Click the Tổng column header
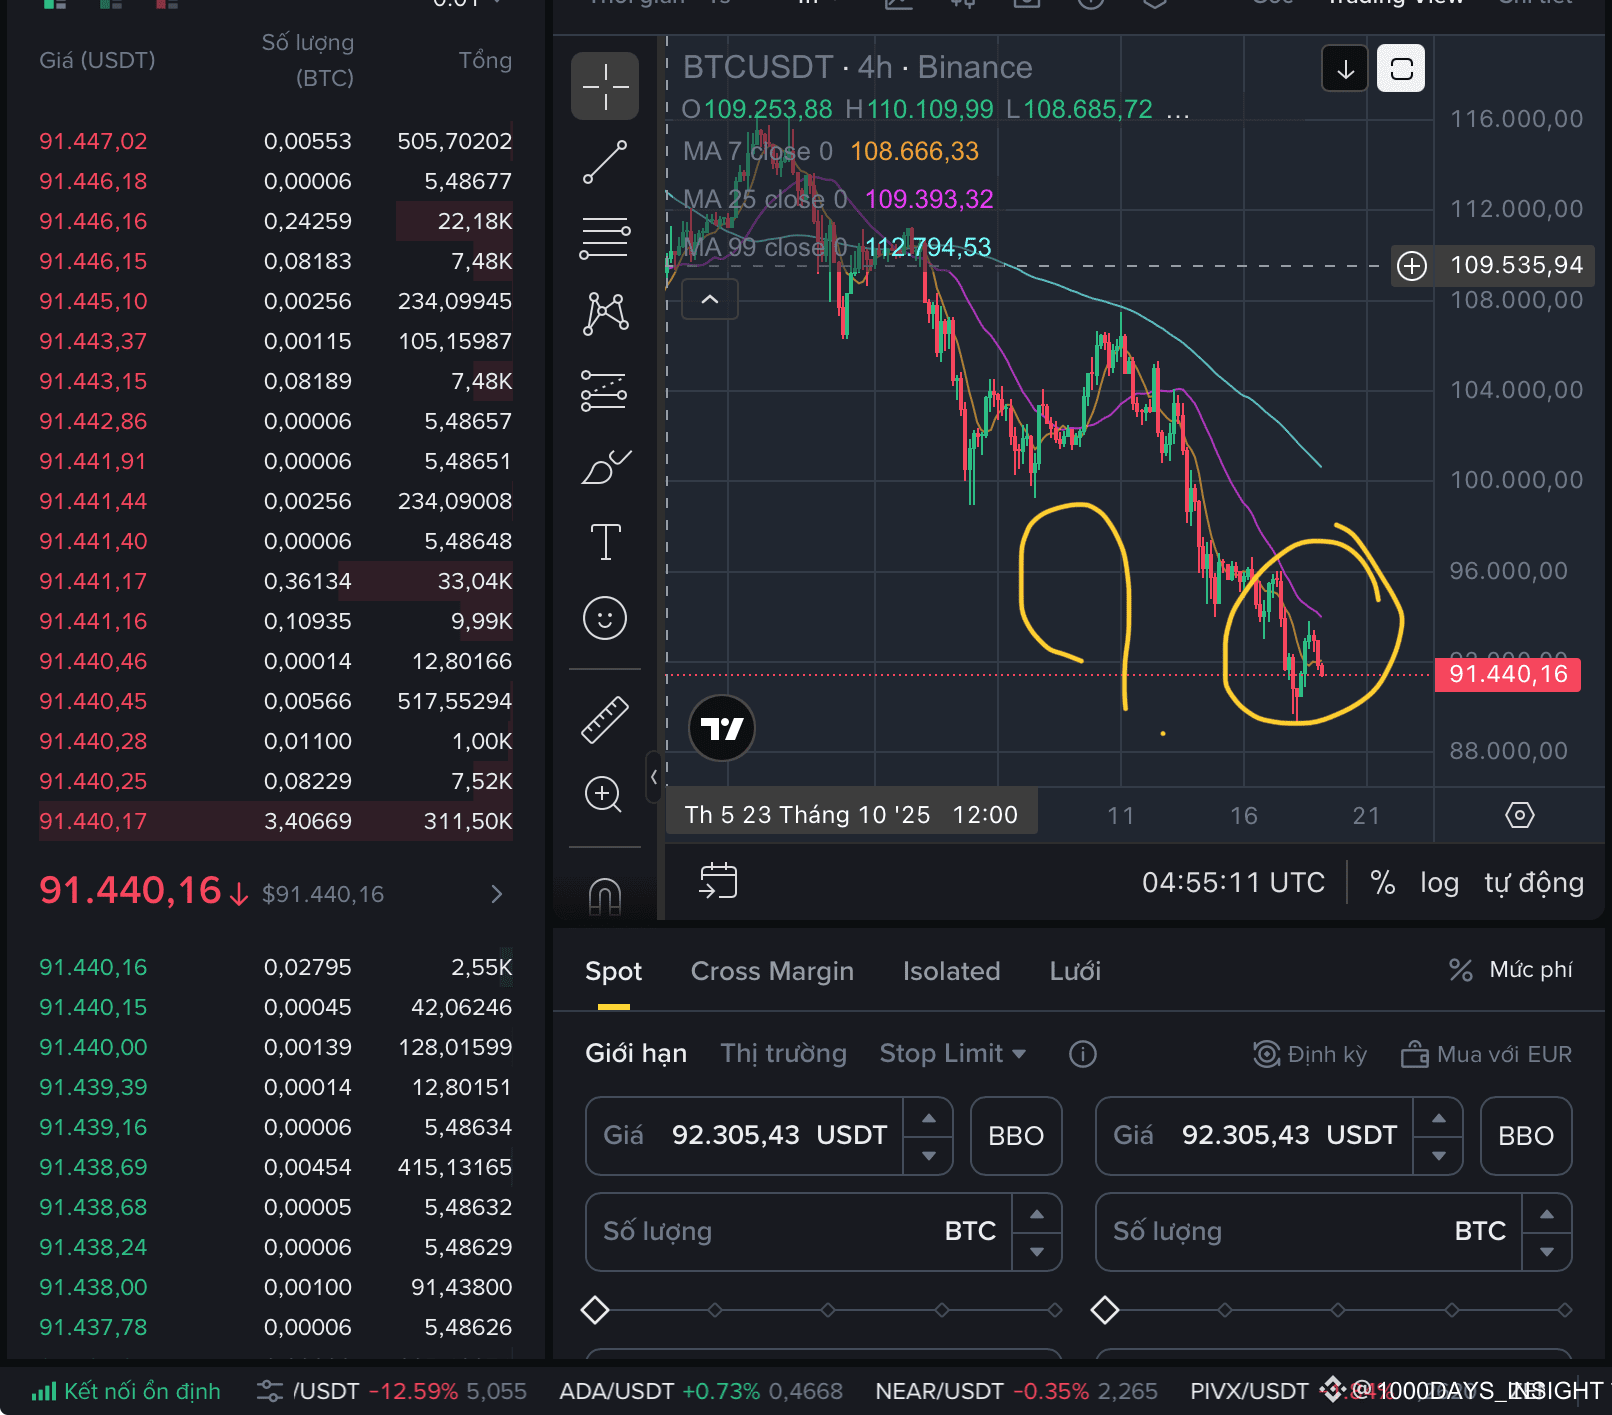This screenshot has height=1415, width=1612. (485, 60)
